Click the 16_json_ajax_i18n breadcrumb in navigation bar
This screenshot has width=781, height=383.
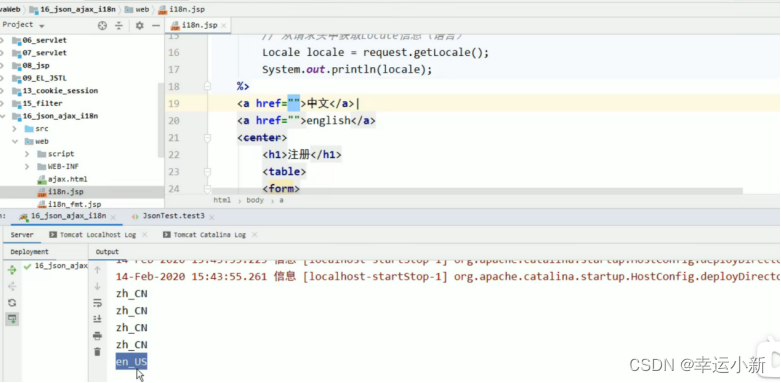(x=73, y=9)
